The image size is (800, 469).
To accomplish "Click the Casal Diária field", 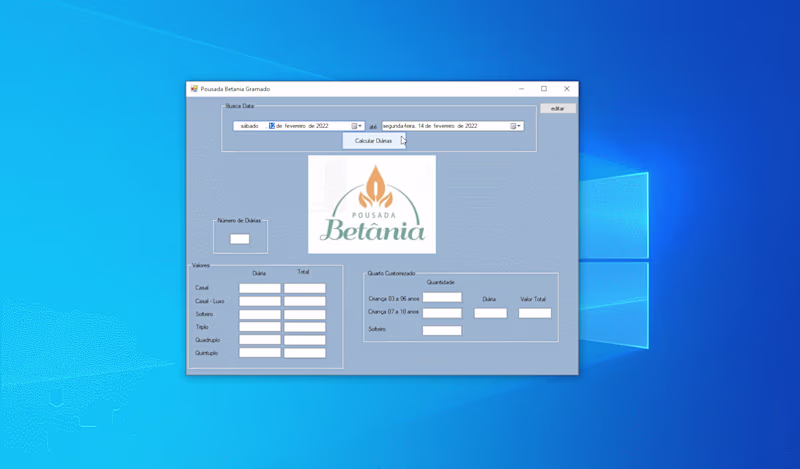I will tap(260, 288).
